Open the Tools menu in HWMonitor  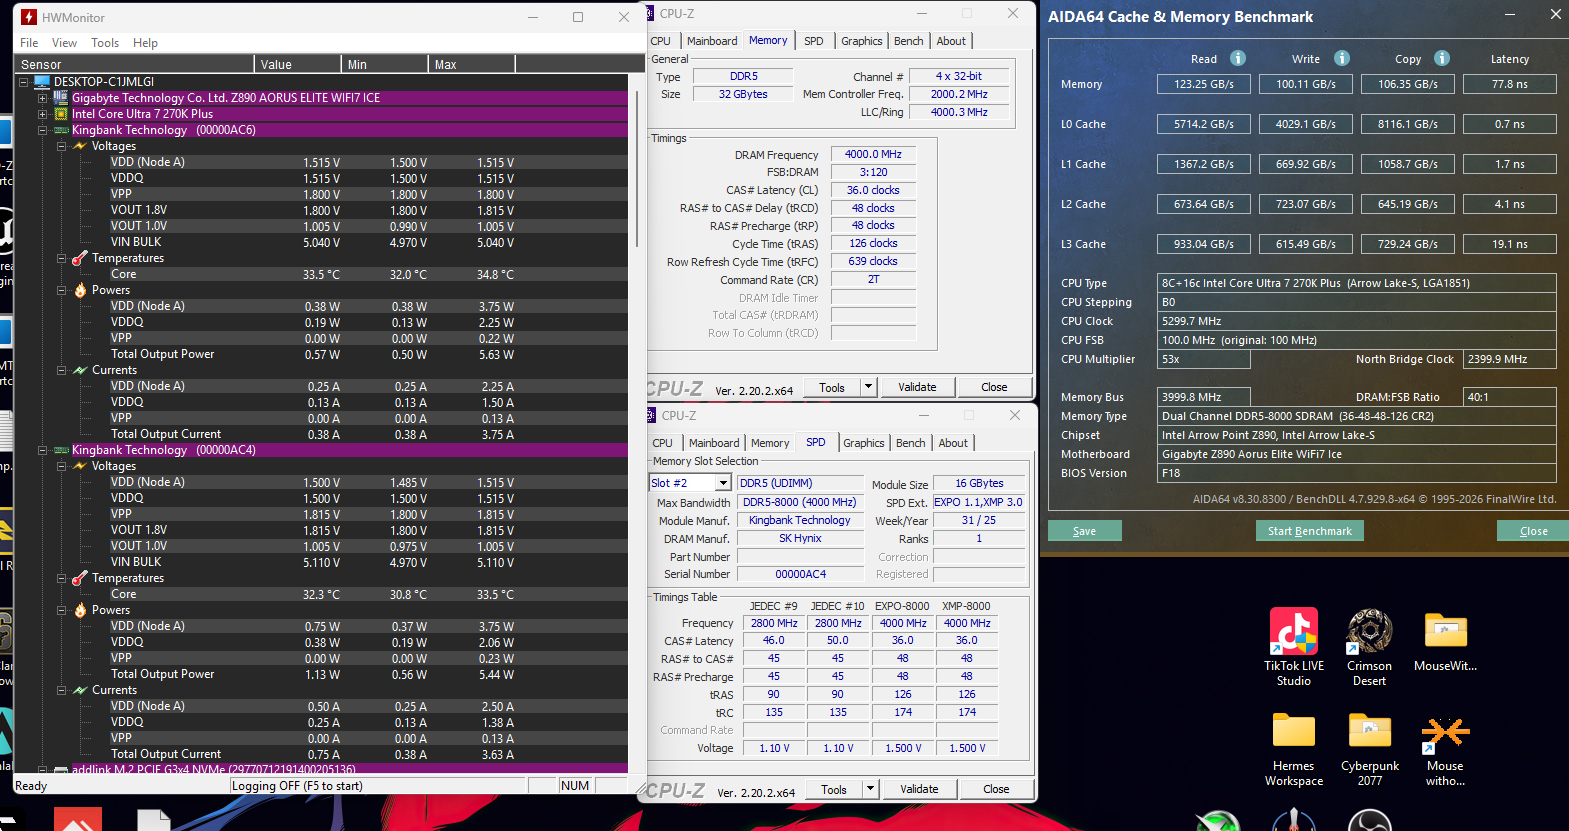pos(105,43)
